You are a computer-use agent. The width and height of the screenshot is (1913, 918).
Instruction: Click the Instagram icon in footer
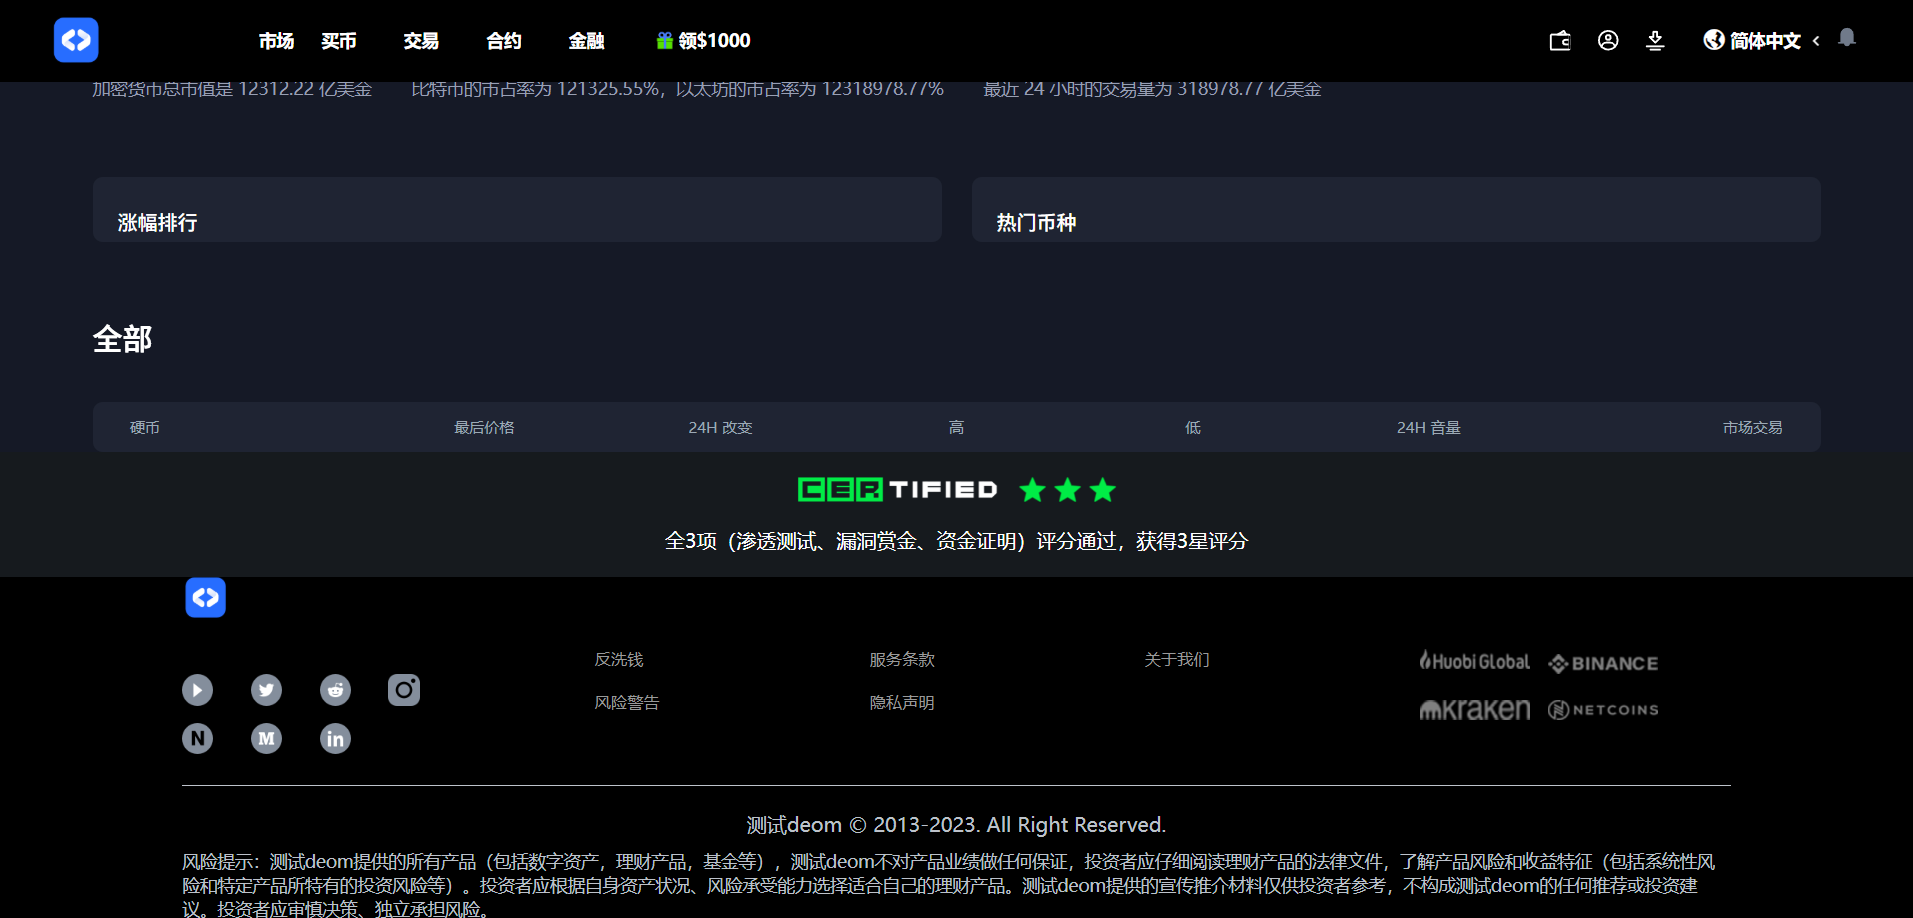tap(404, 690)
